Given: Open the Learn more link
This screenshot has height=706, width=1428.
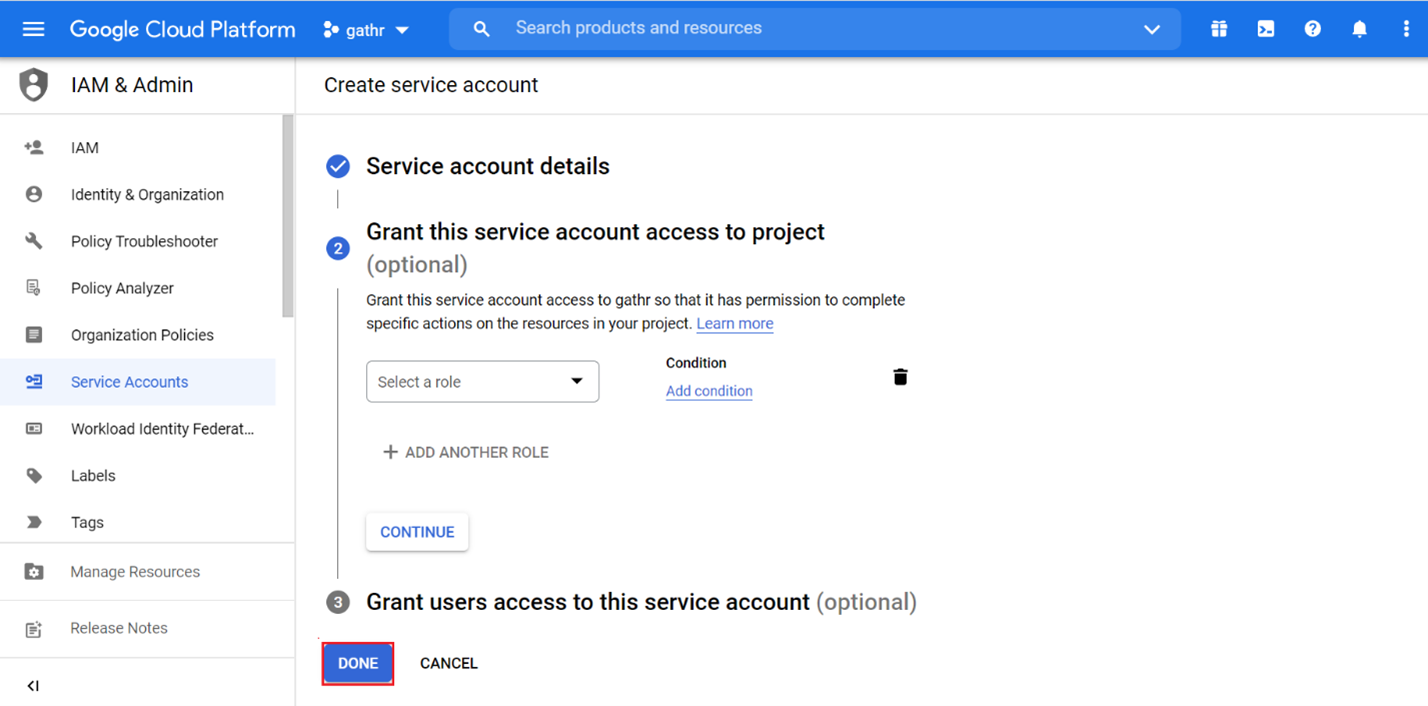Looking at the screenshot, I should [x=734, y=323].
